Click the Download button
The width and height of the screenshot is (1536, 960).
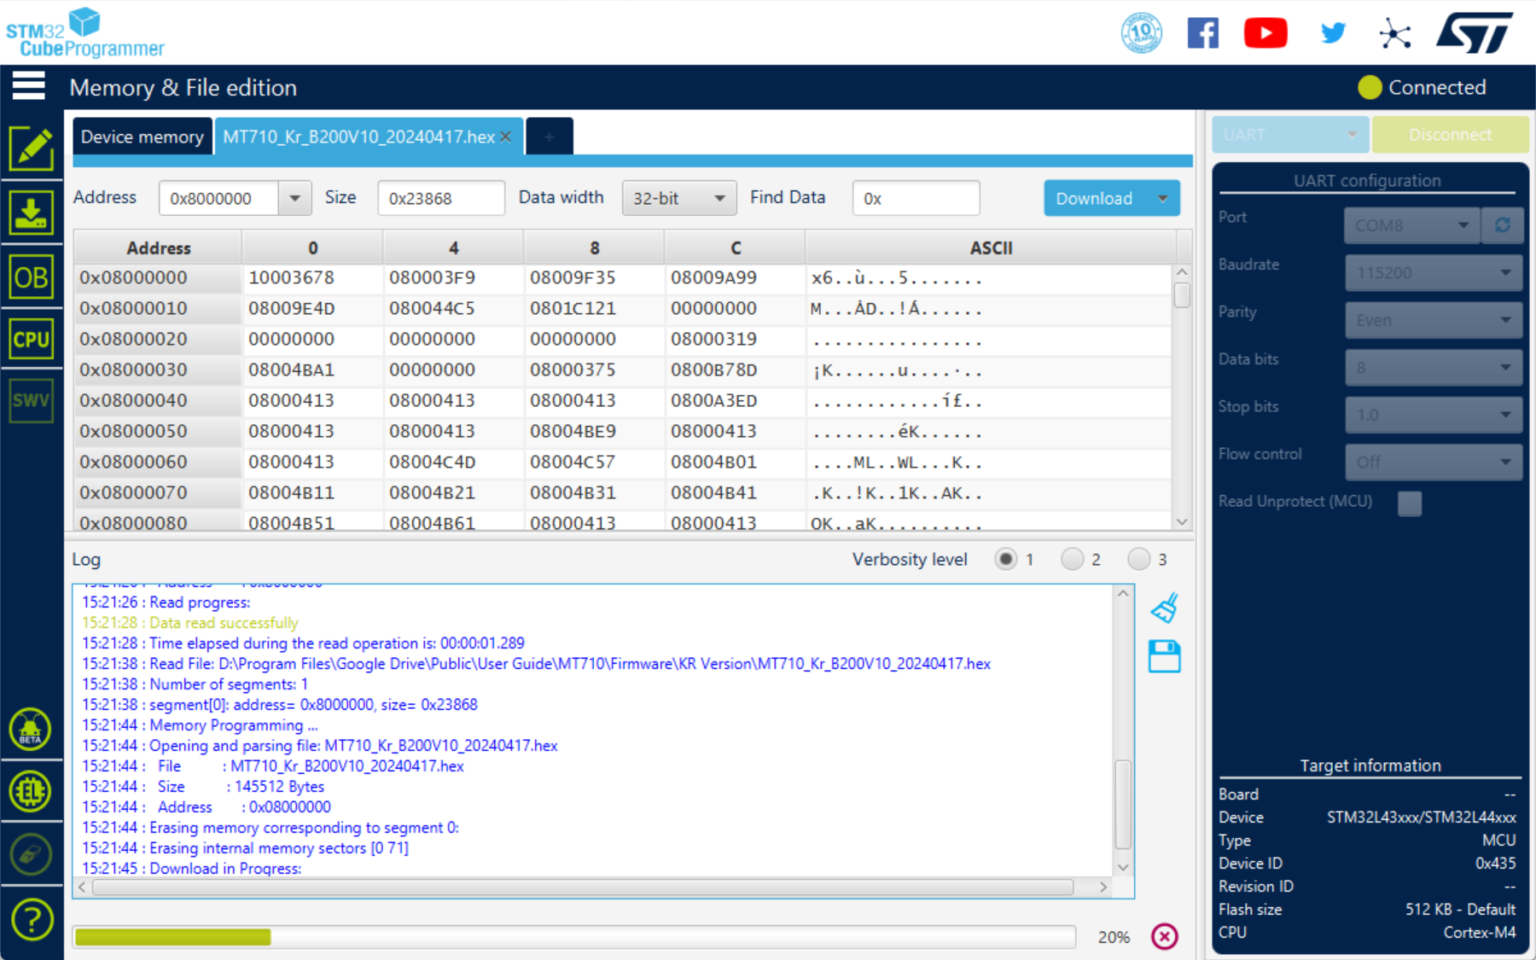[1094, 198]
